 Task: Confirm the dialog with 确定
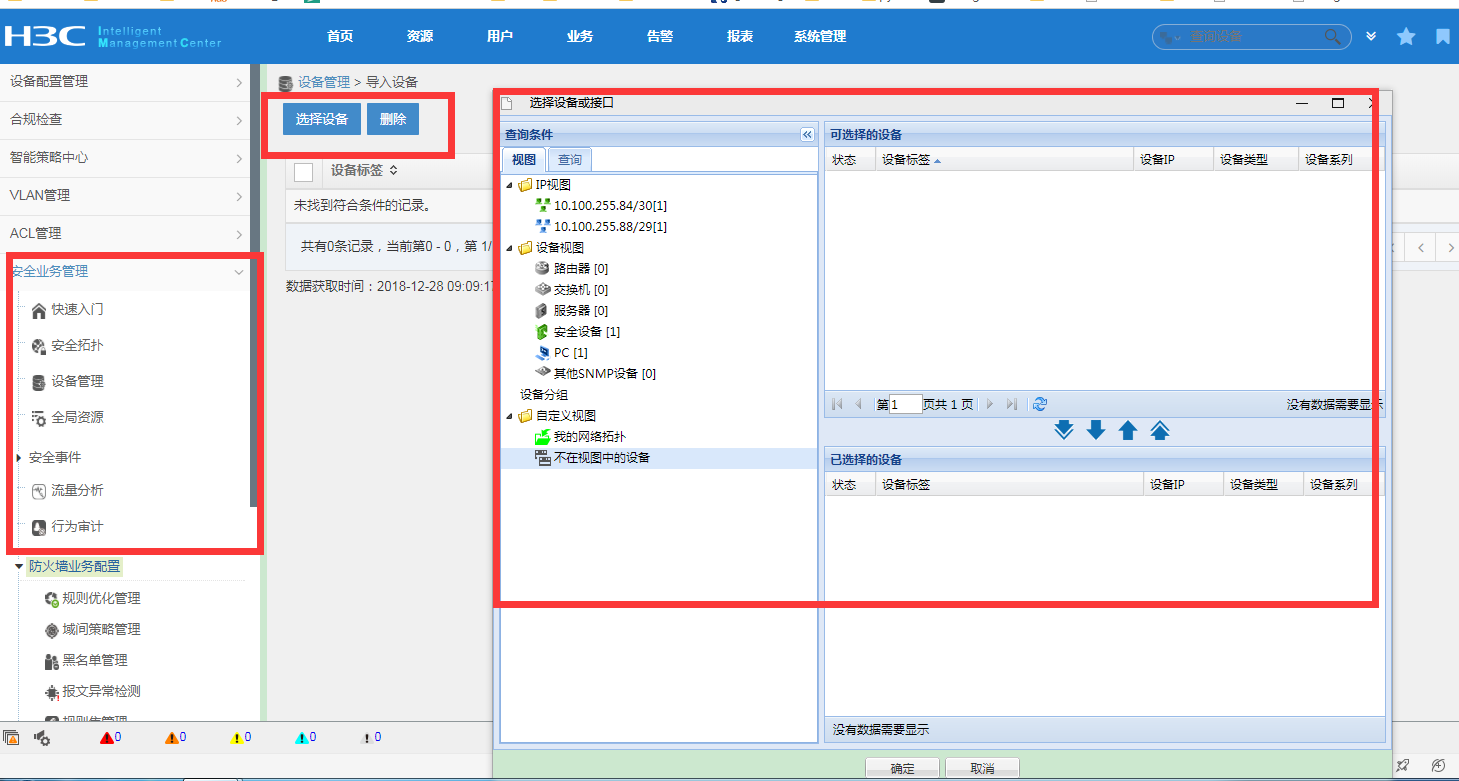point(902,769)
